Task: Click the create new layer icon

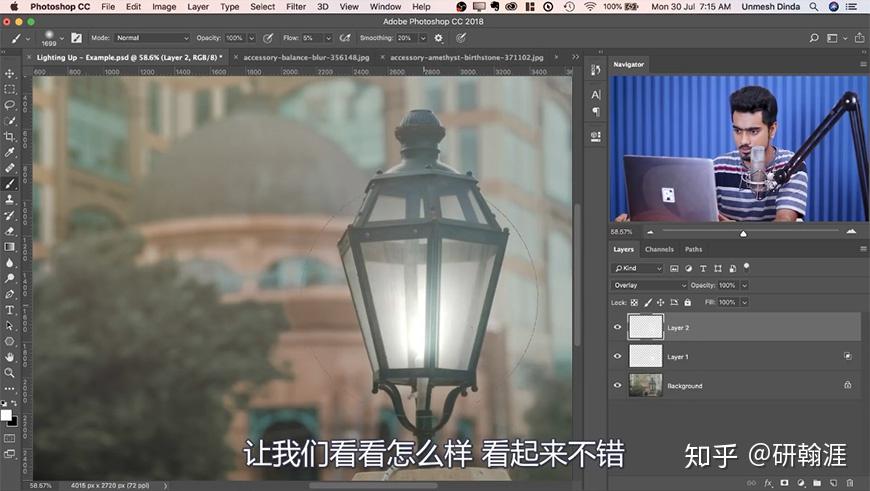Action: click(x=833, y=483)
